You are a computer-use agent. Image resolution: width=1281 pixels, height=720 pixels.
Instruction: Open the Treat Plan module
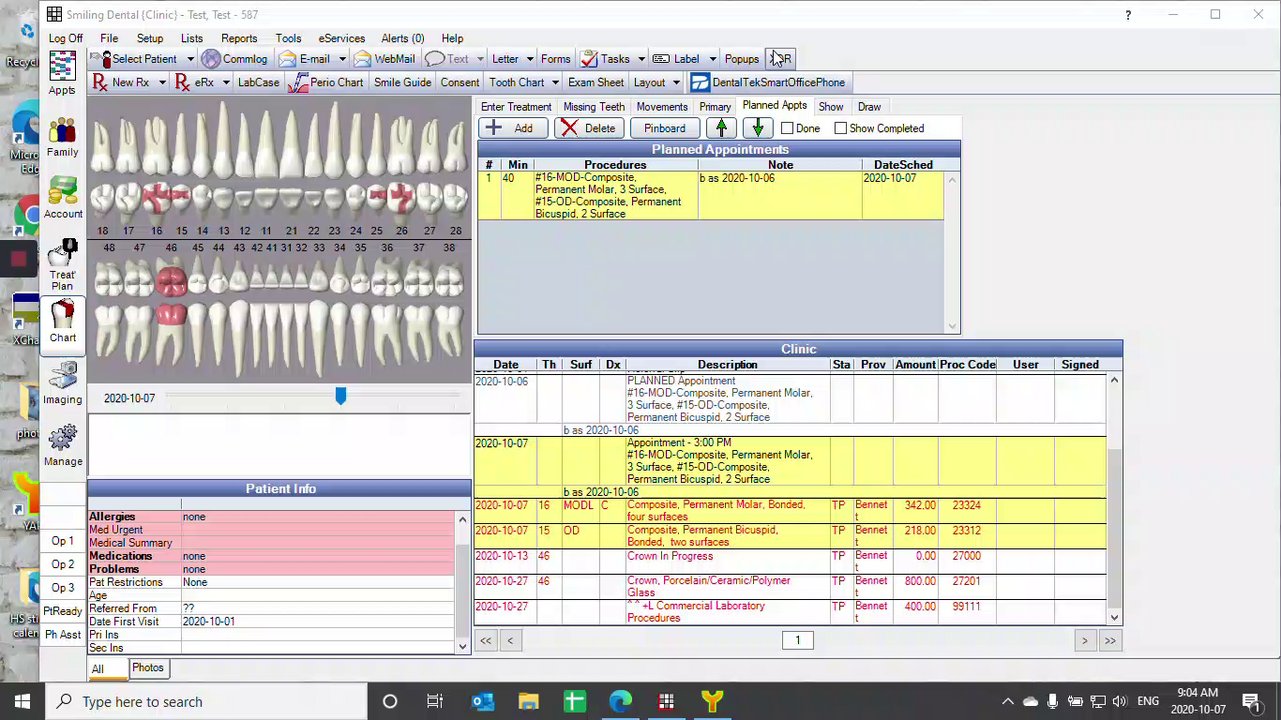click(x=62, y=264)
